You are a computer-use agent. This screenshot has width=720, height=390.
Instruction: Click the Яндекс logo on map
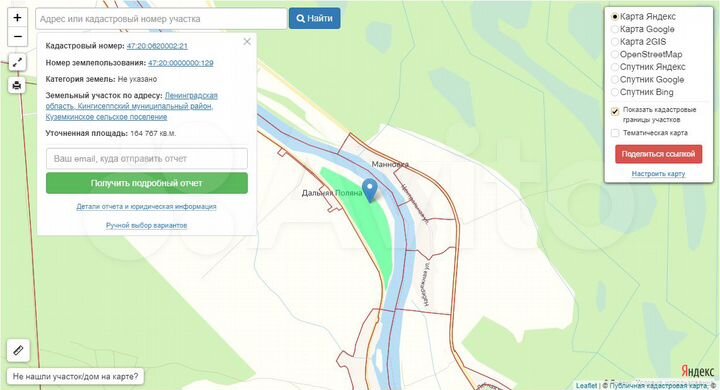pos(697,371)
